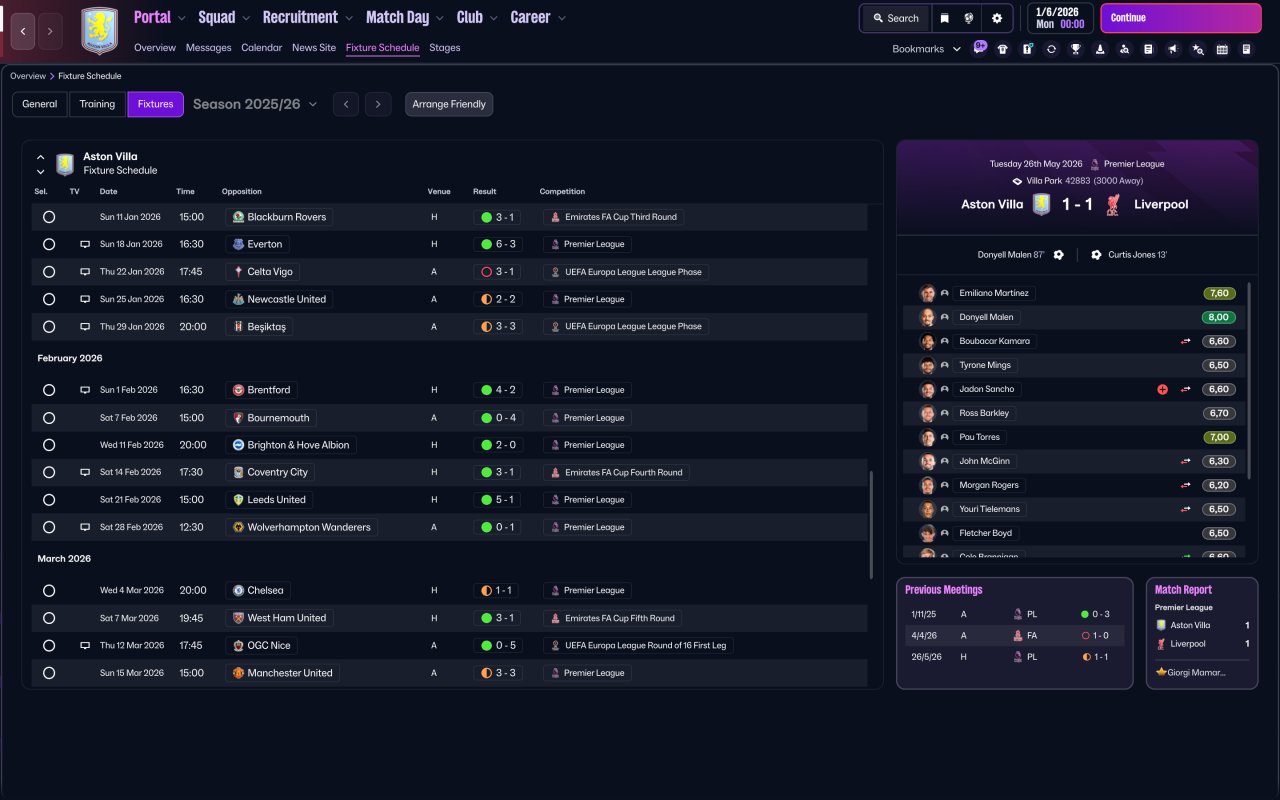This screenshot has height=800, width=1280.
Task: Go to previous season with left arrow
Action: [346, 104]
